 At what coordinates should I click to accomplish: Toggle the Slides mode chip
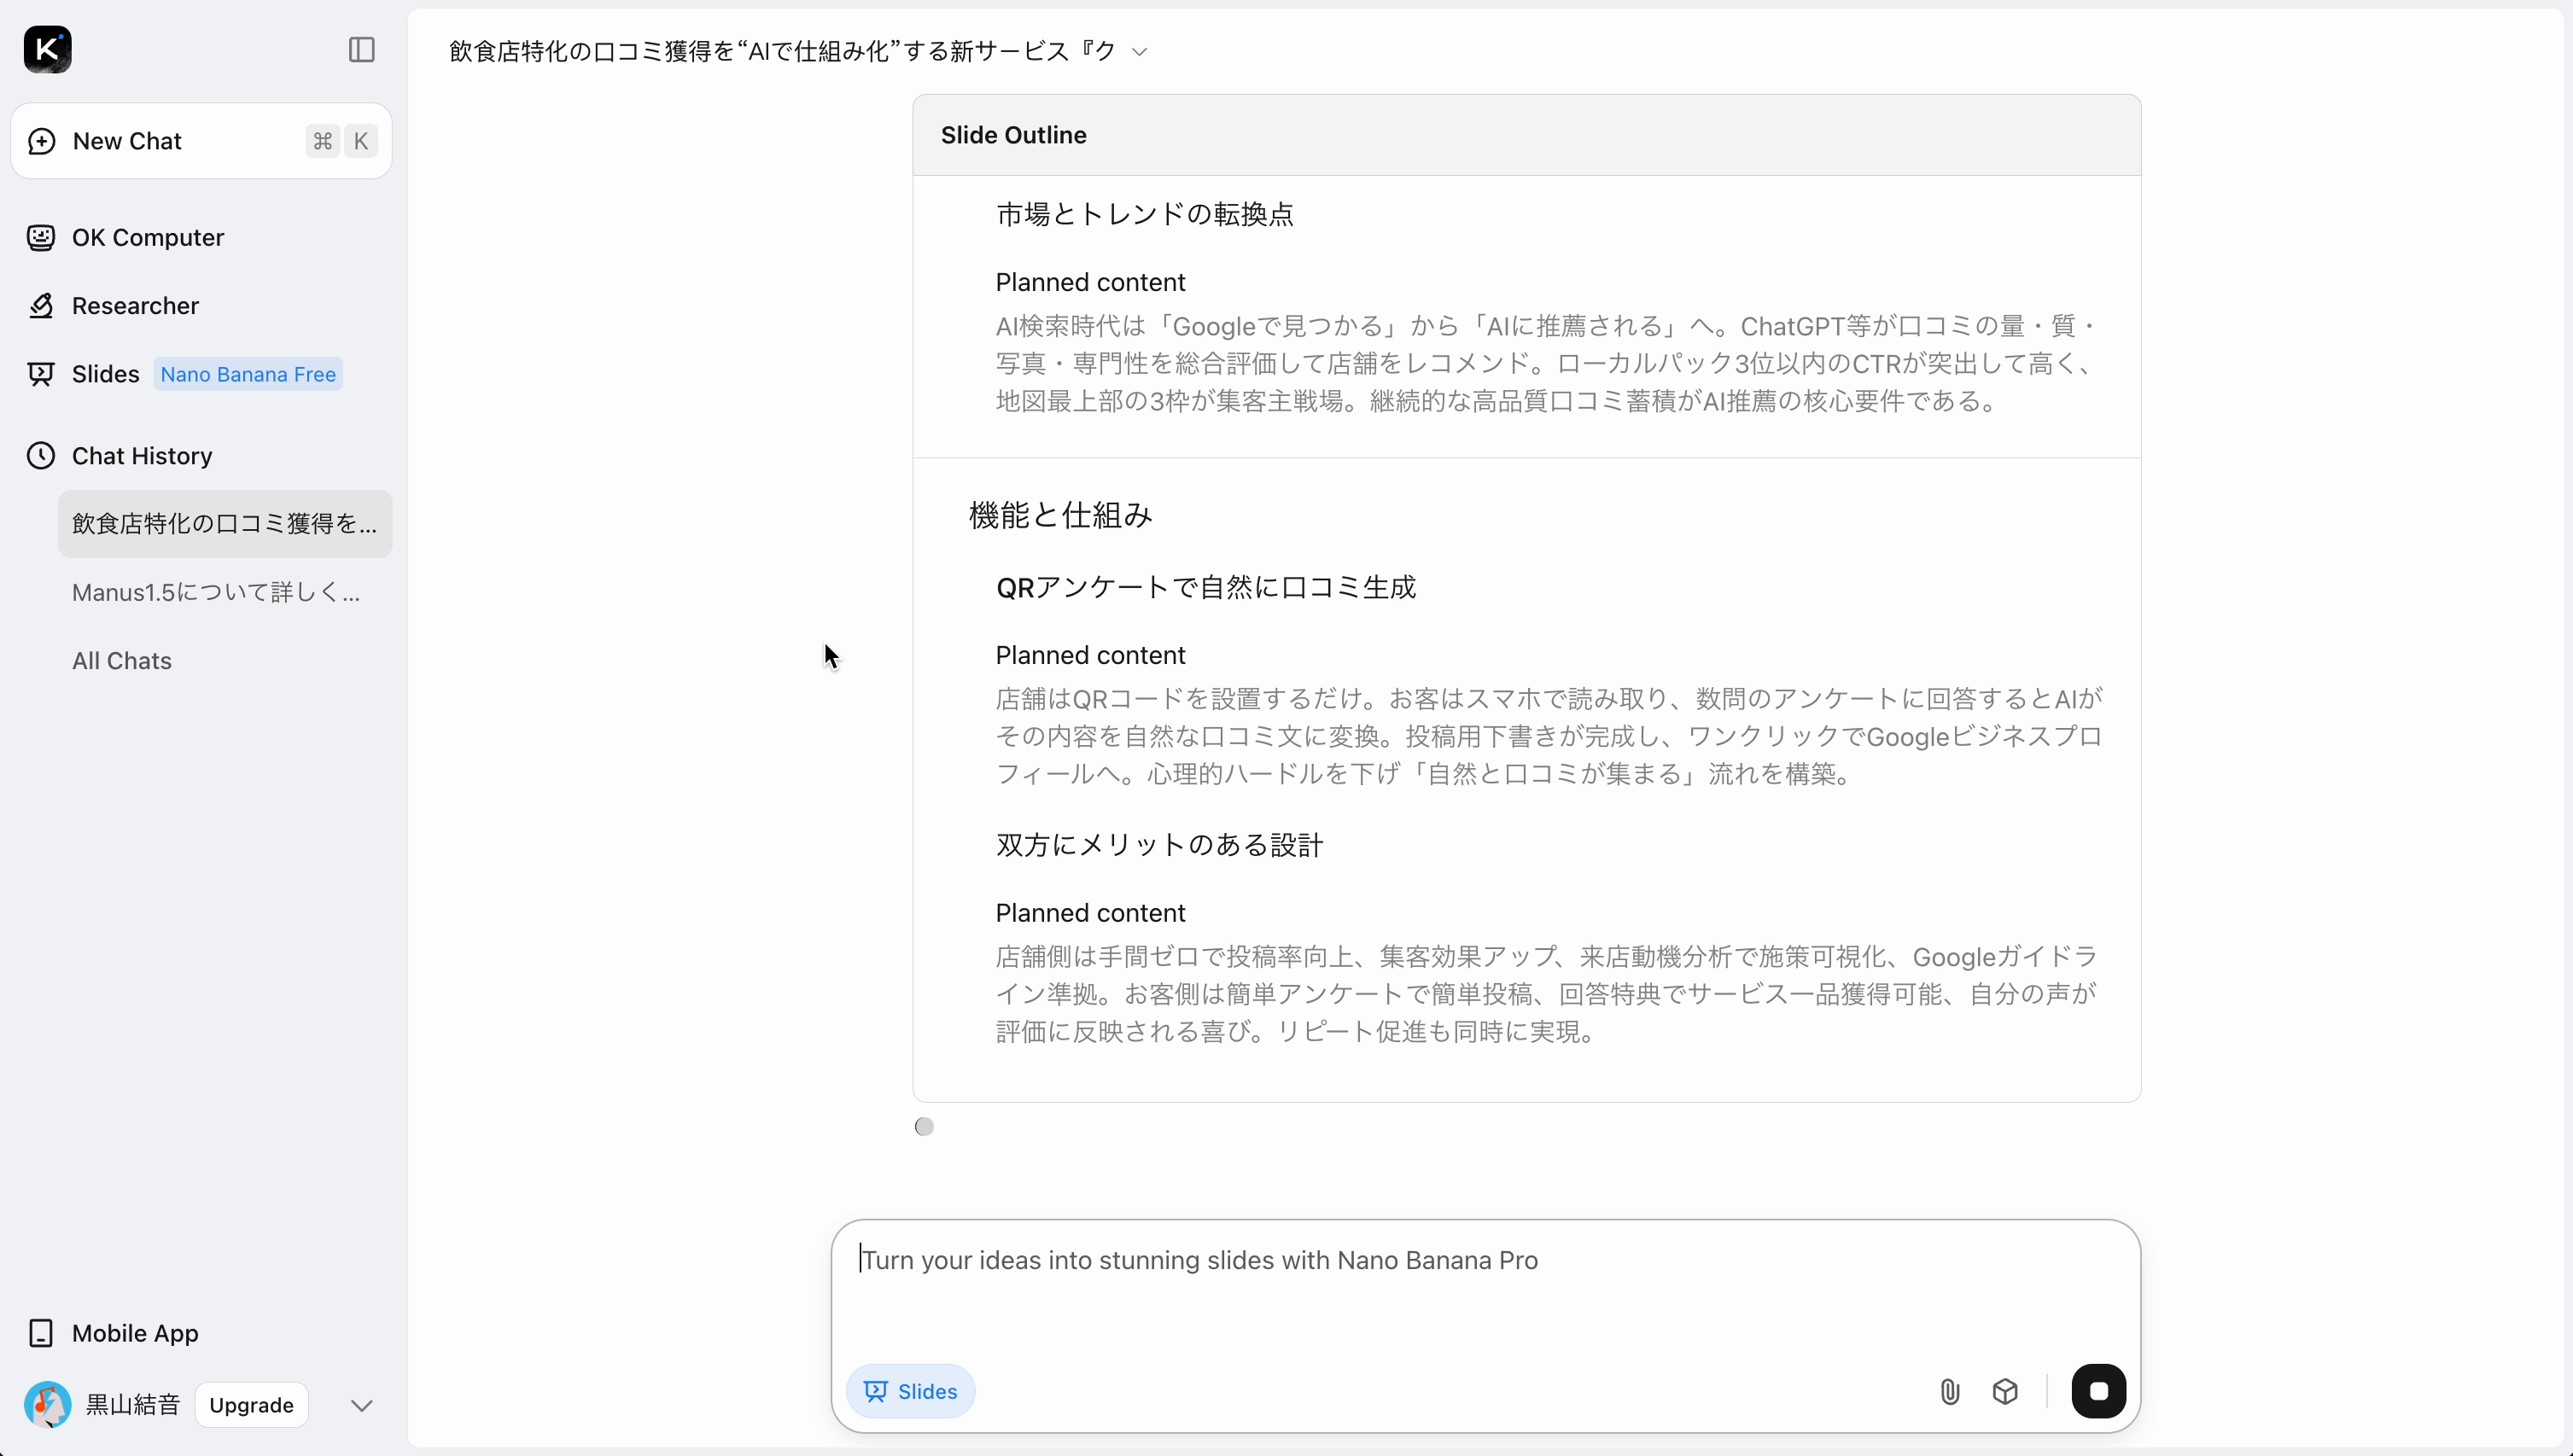tap(910, 1391)
